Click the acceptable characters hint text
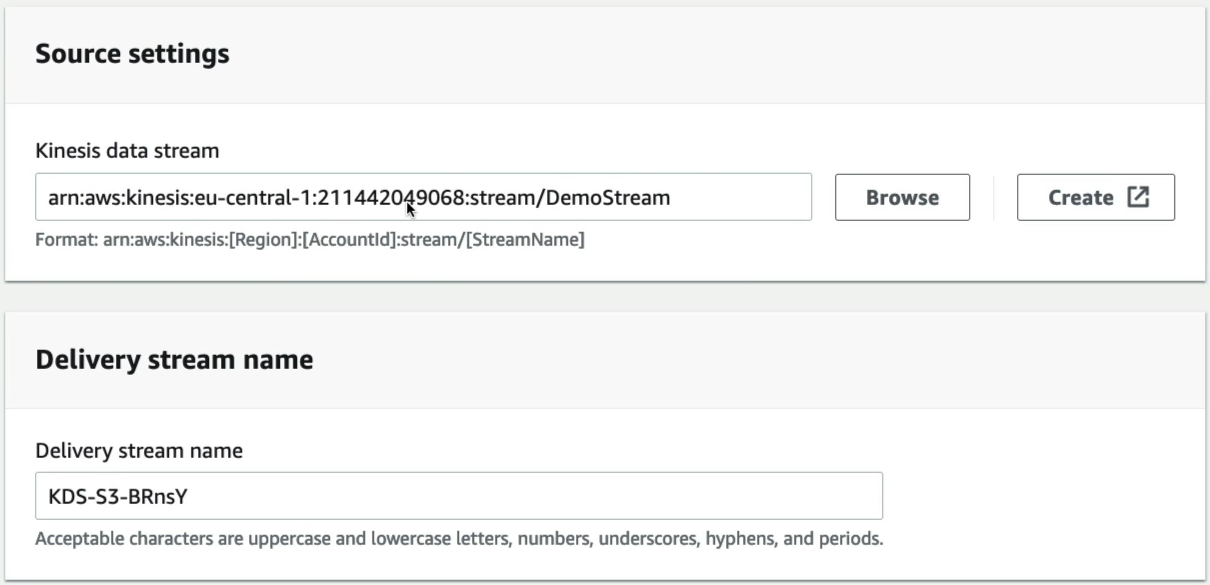 point(459,539)
